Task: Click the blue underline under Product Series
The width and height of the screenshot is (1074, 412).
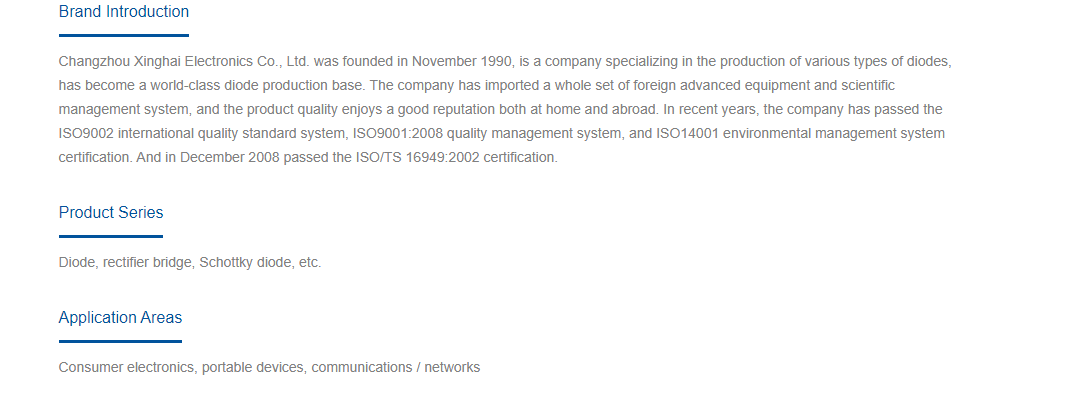Action: 111,236
